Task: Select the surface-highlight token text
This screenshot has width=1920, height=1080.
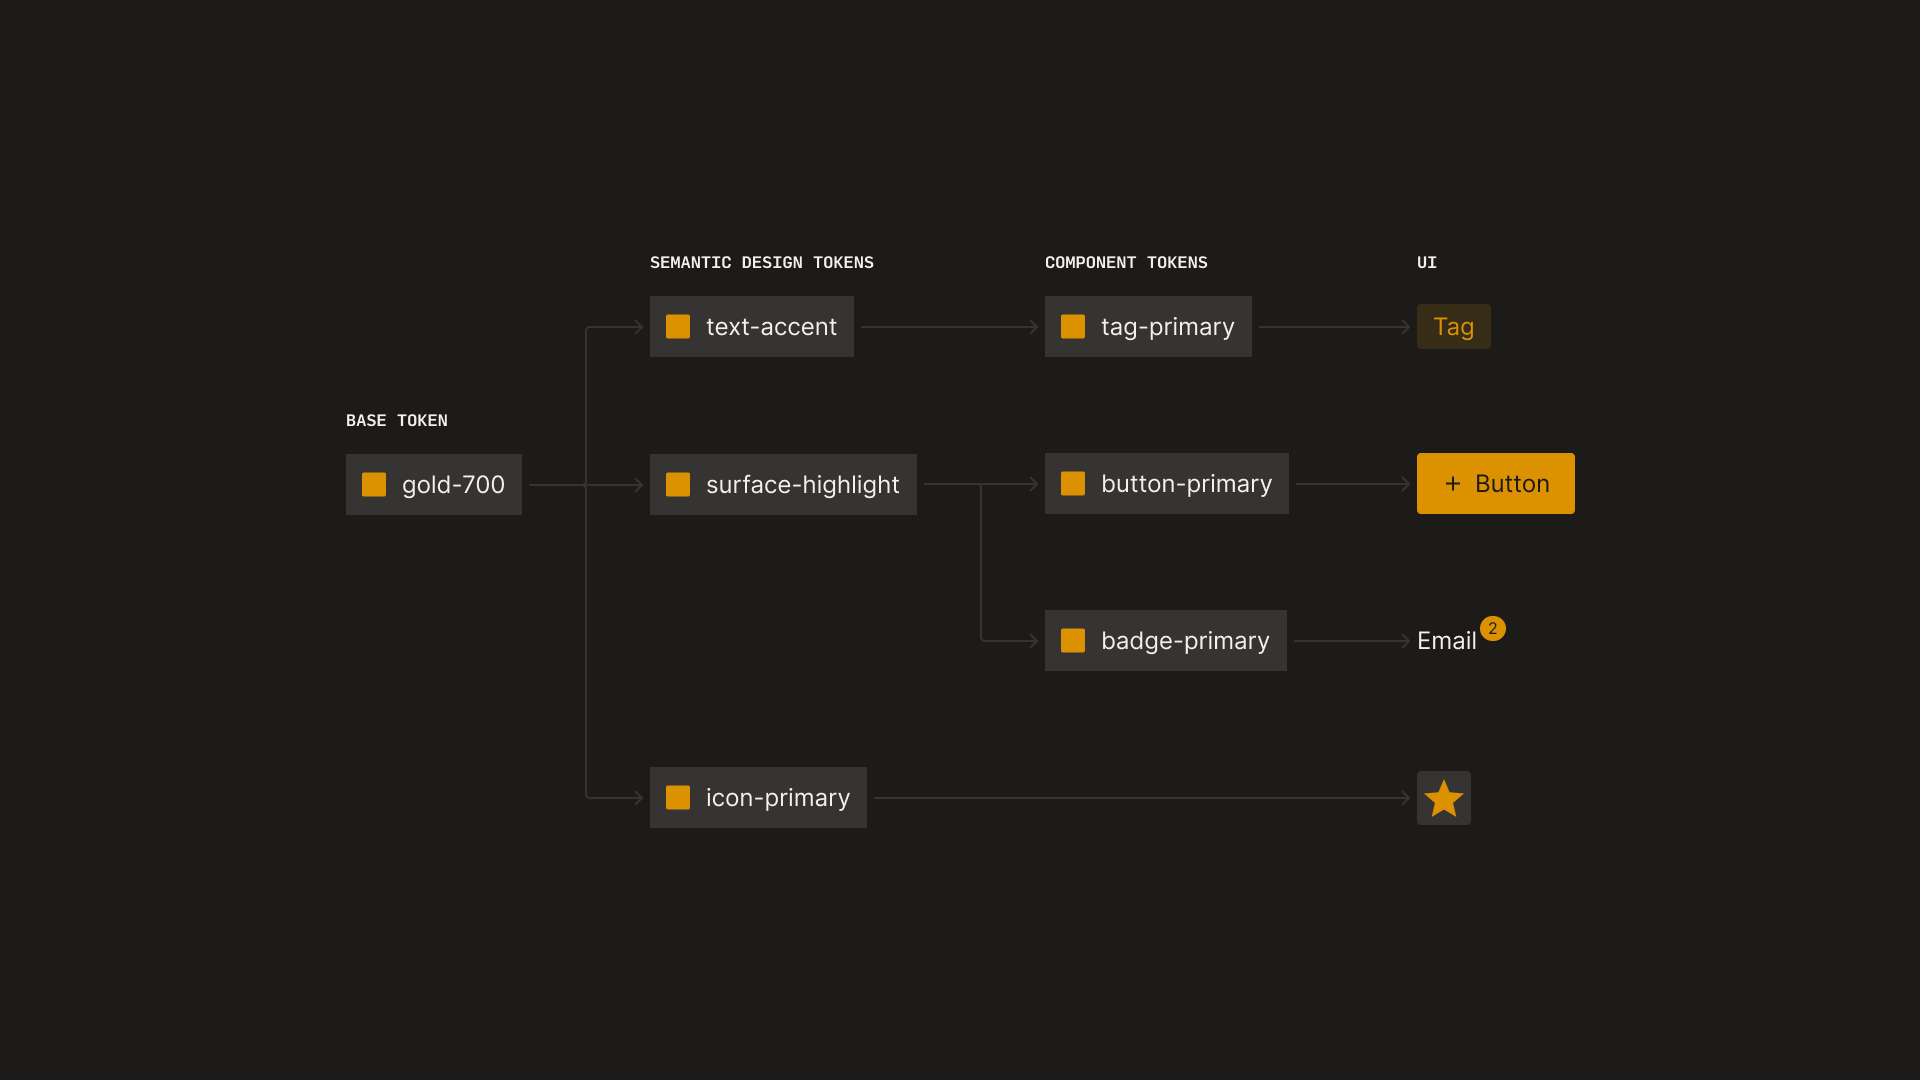Action: [802, 485]
